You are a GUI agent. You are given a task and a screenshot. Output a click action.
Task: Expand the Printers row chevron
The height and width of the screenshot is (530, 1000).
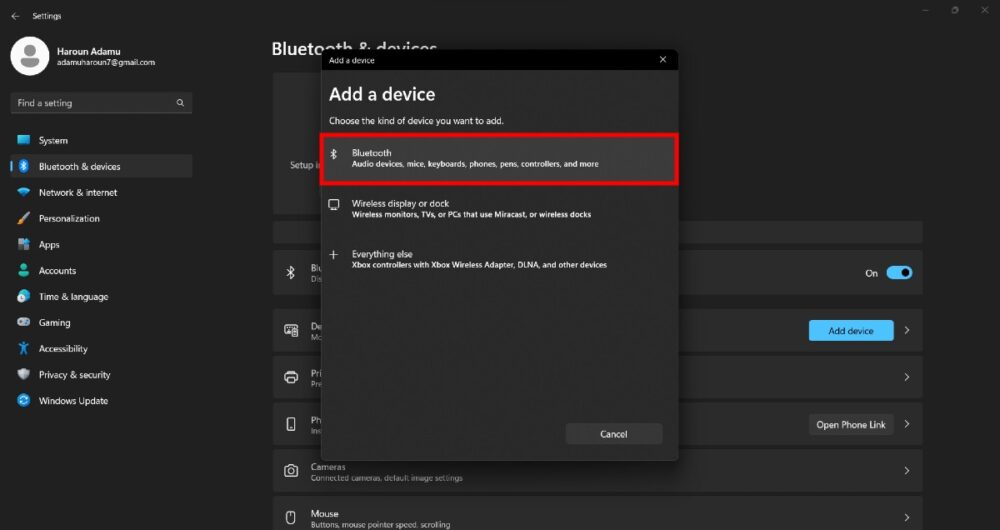(906, 377)
